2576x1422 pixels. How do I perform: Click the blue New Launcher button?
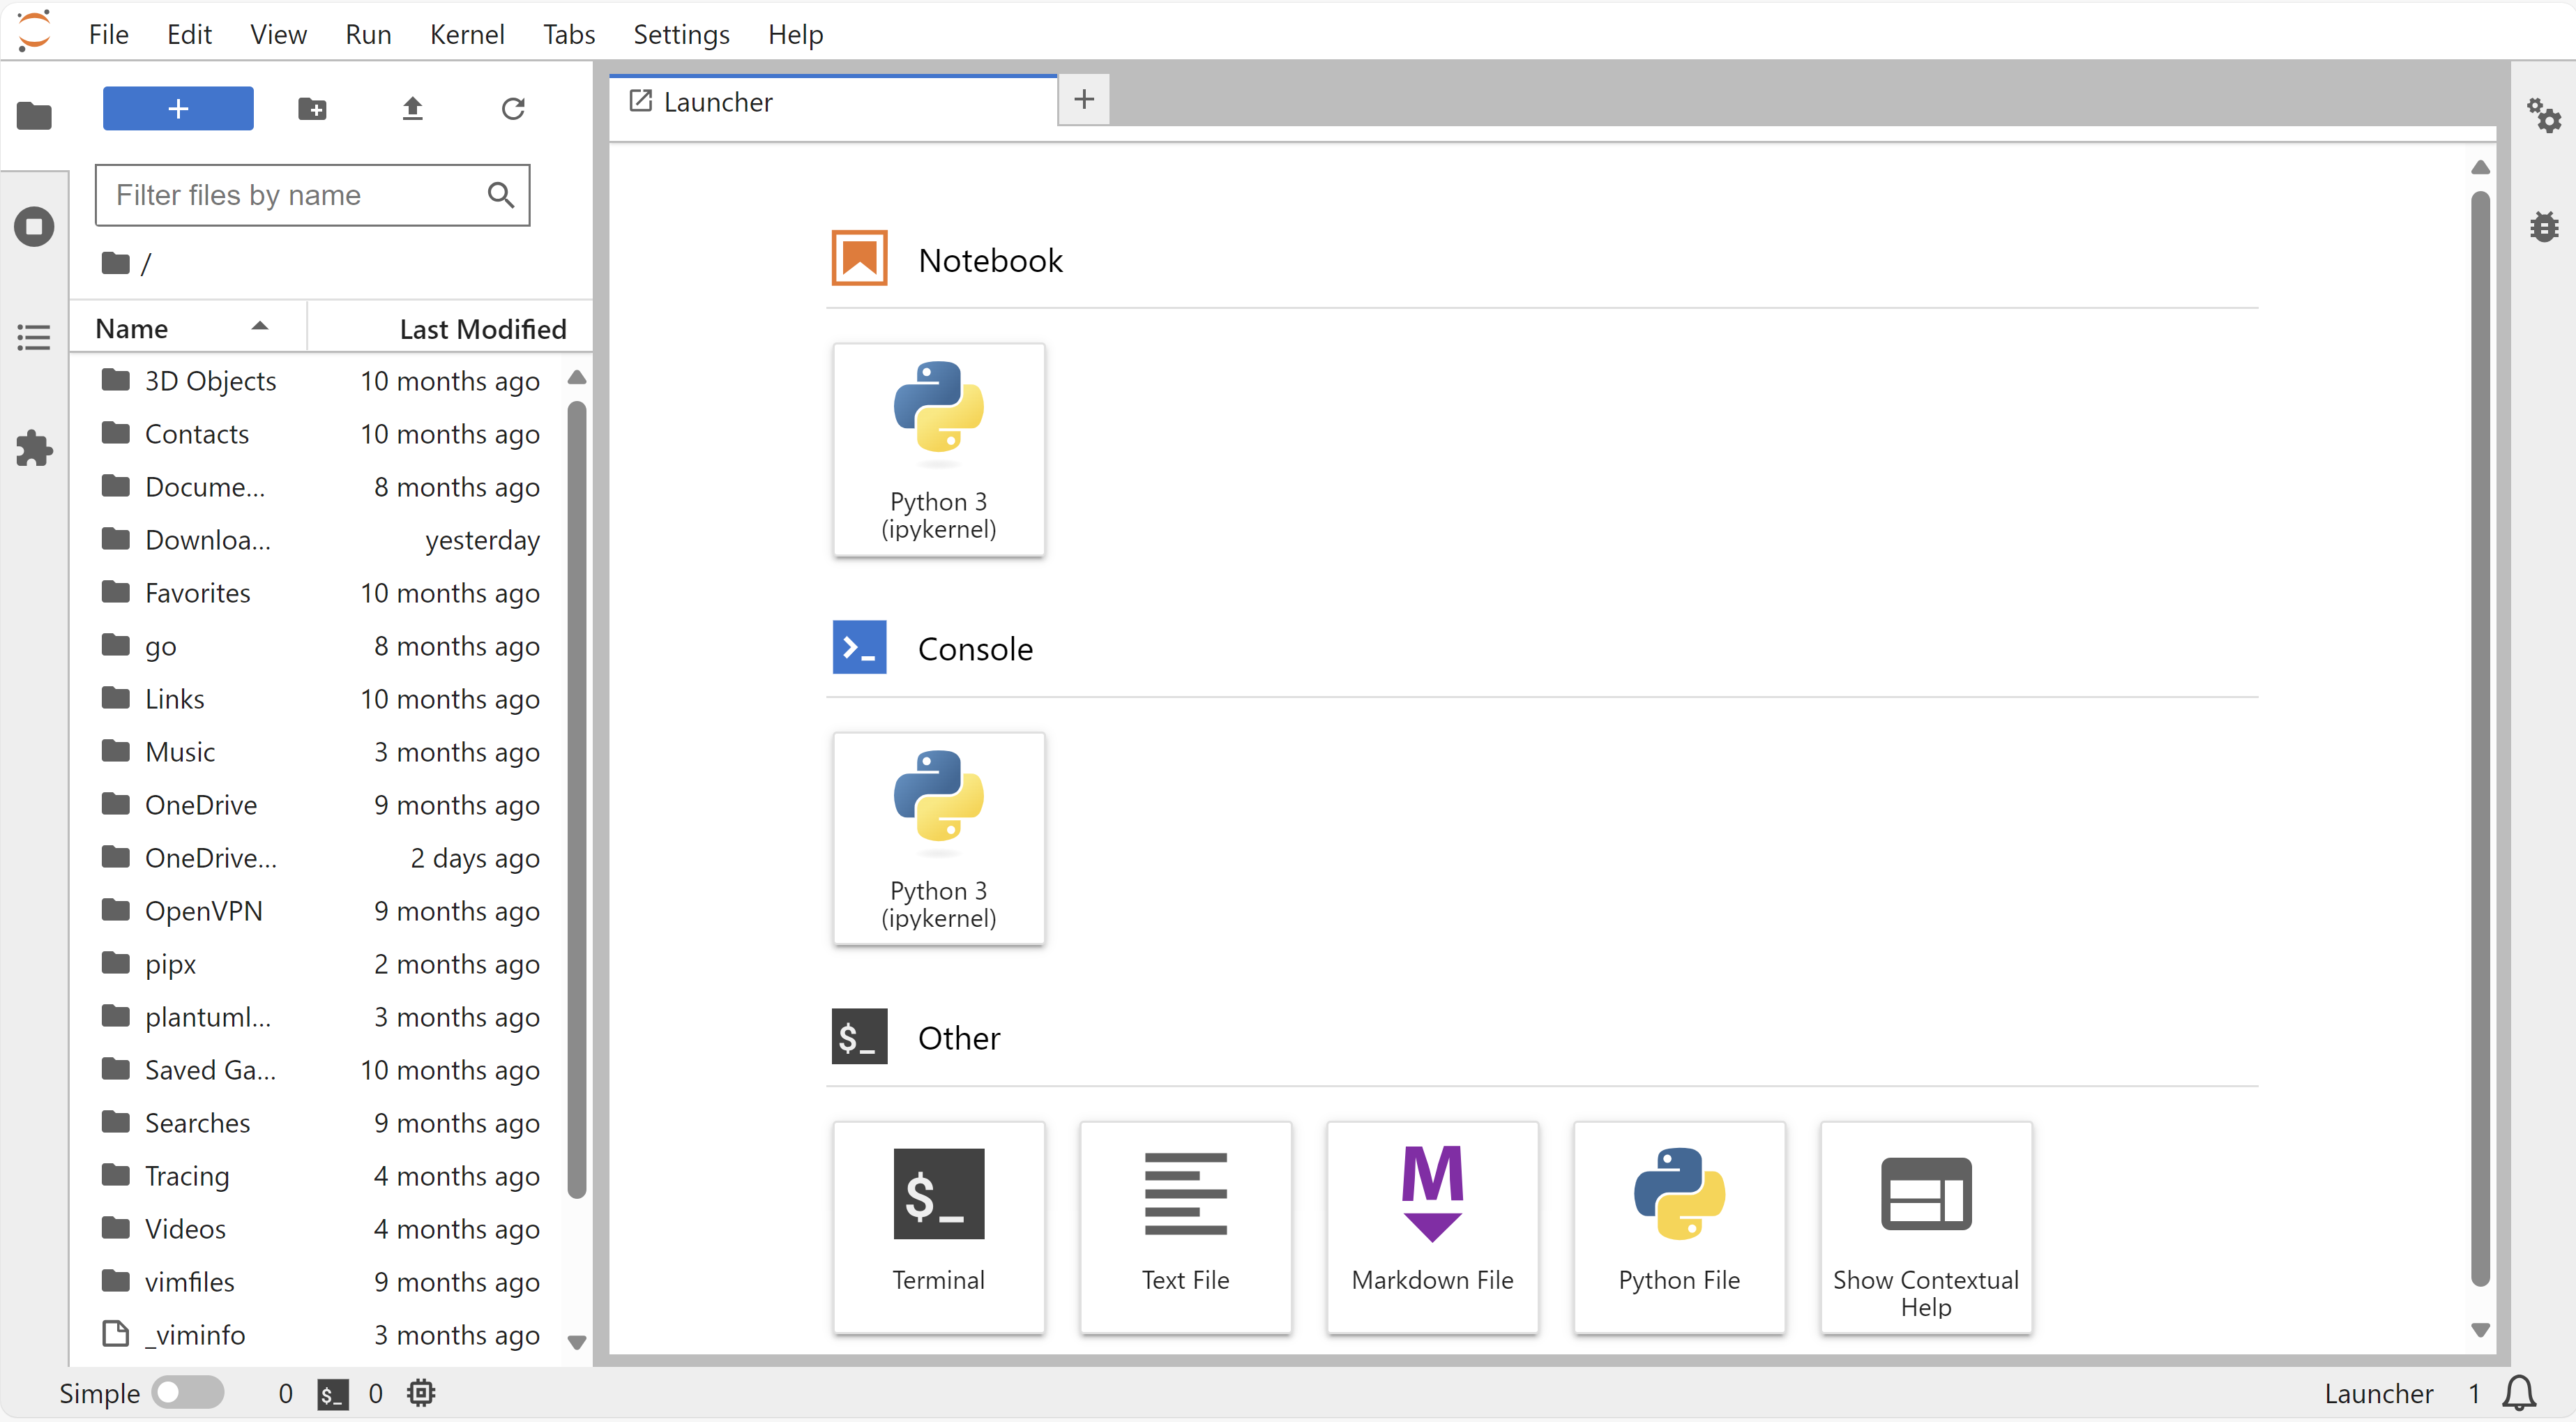point(177,108)
